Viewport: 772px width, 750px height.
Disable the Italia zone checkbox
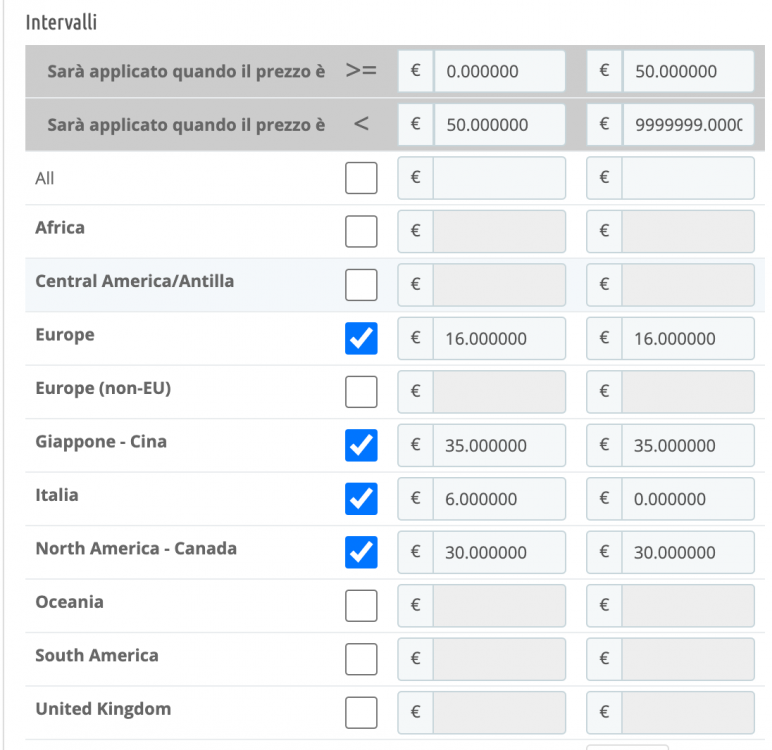[x=361, y=499]
